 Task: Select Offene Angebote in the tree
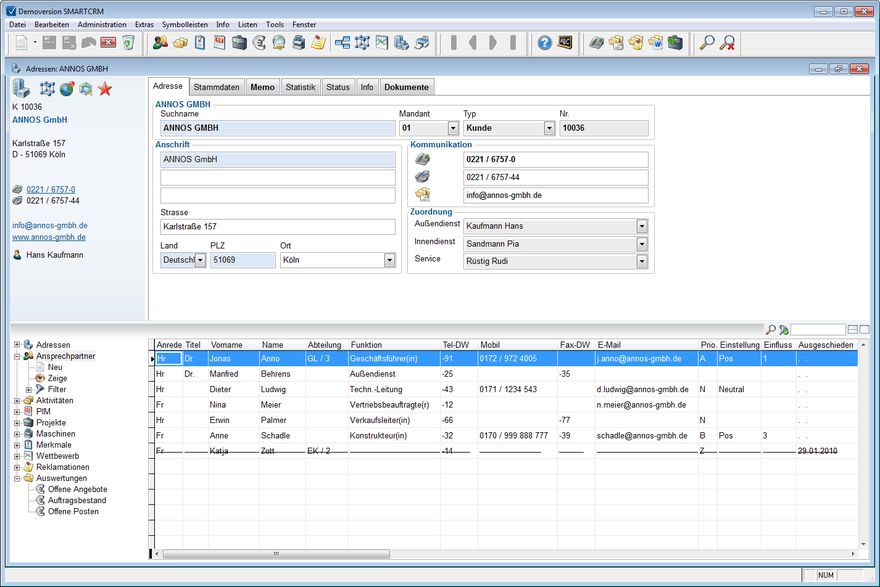pos(77,489)
